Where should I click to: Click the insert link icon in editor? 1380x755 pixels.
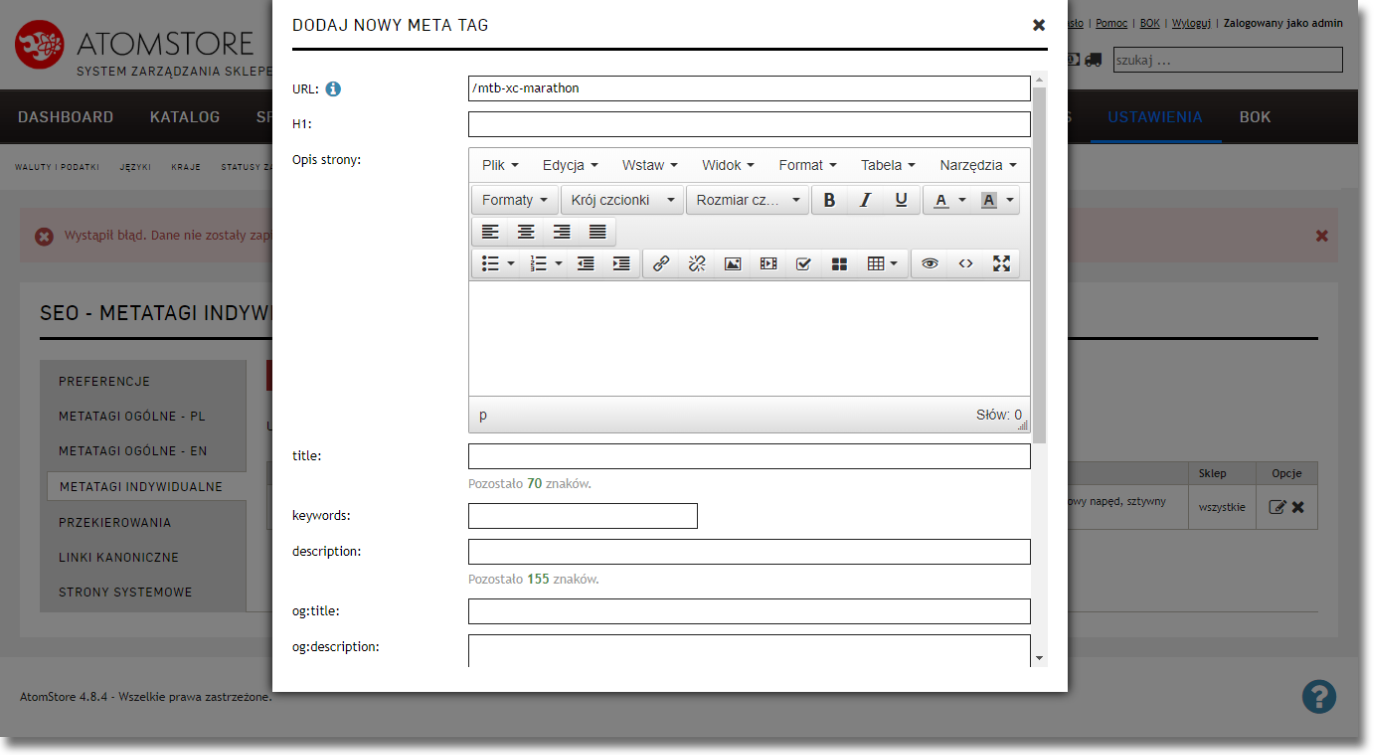[x=661, y=264]
